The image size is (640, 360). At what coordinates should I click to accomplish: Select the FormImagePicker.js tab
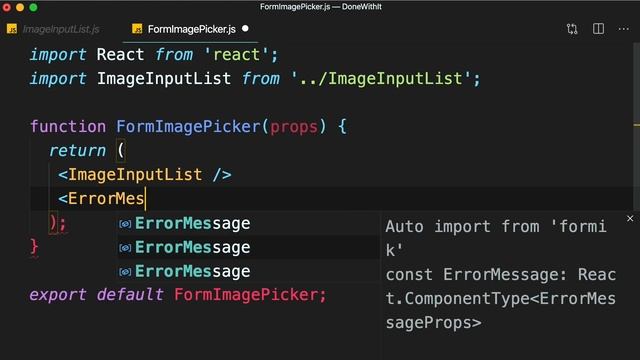(190, 29)
